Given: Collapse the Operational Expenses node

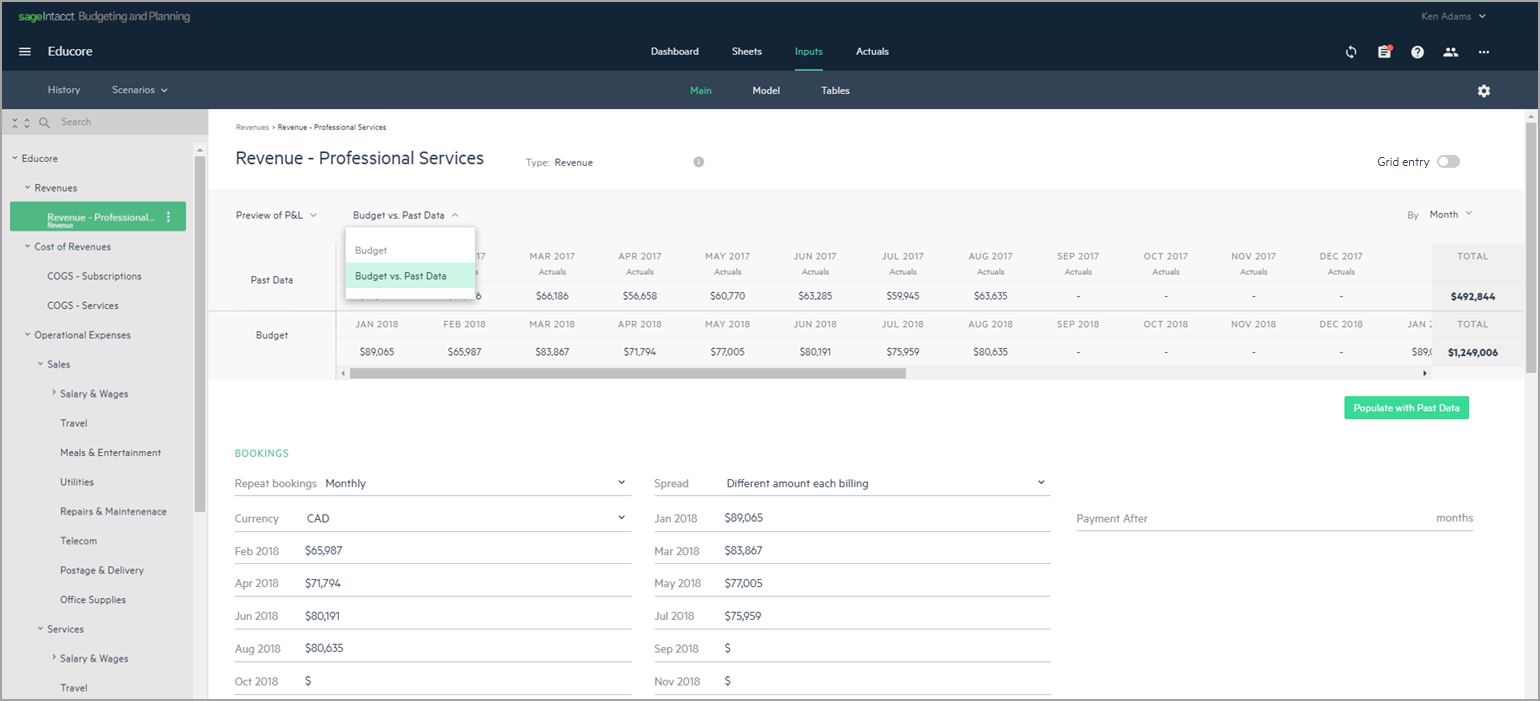Looking at the screenshot, I should click(27, 335).
